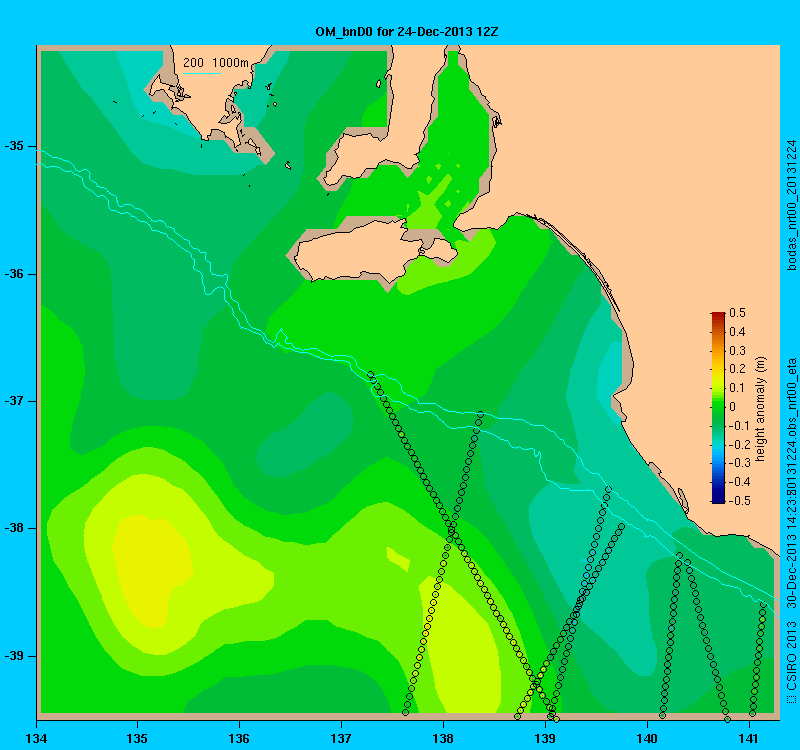Click the latitude label "-38"
This screenshot has height=750, width=800.
pos(14,529)
